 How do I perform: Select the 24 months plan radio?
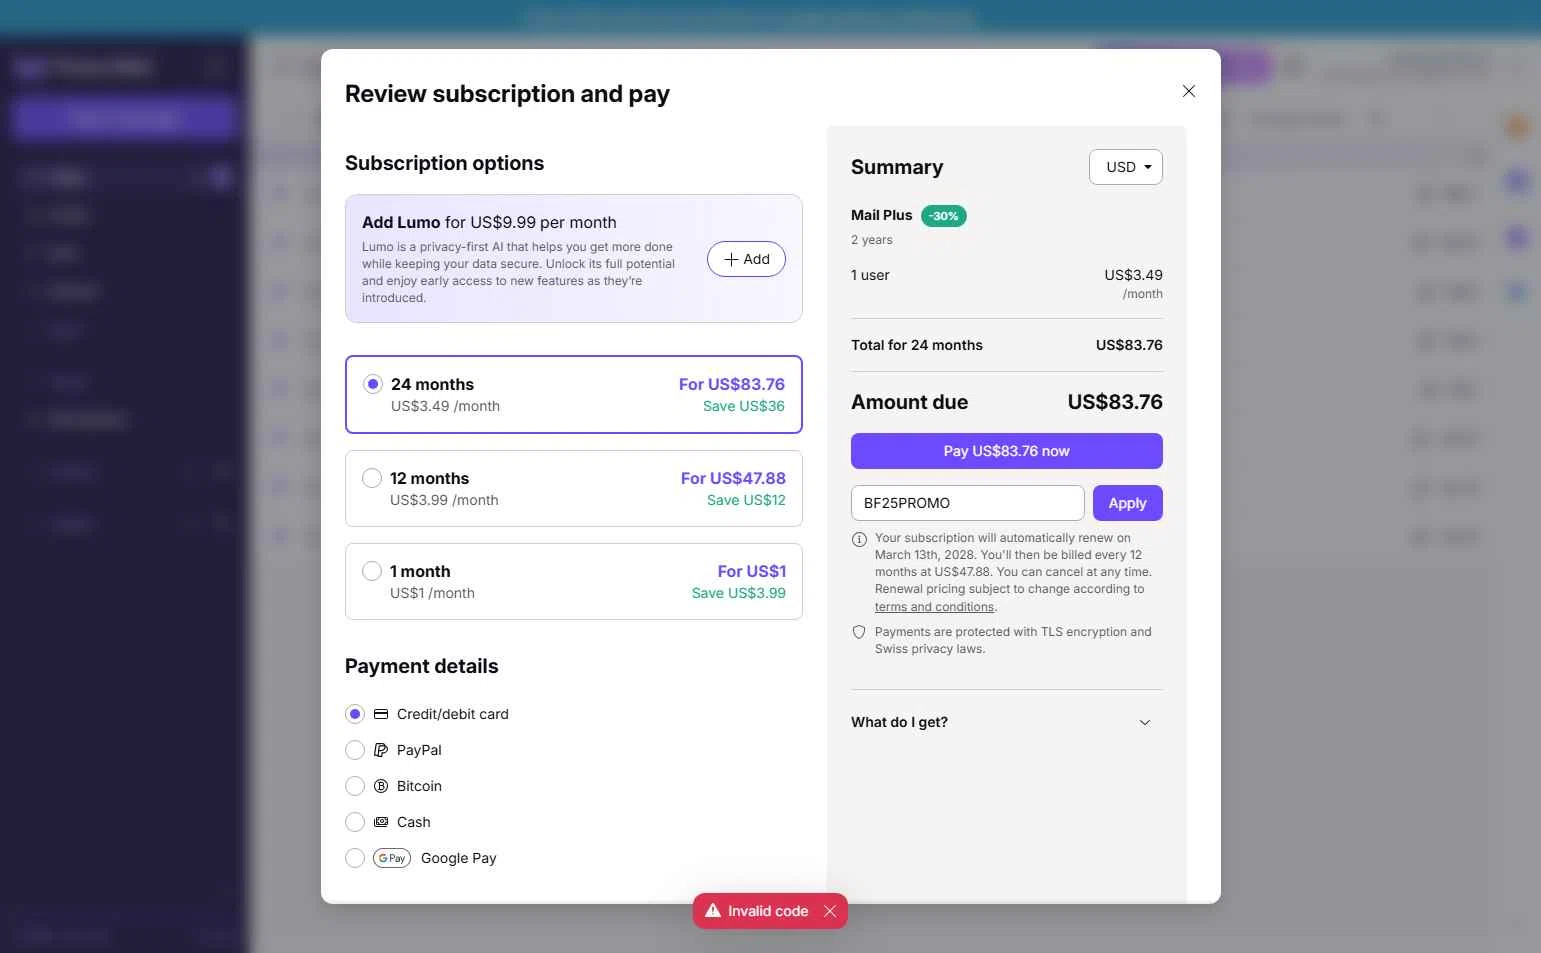click(373, 384)
